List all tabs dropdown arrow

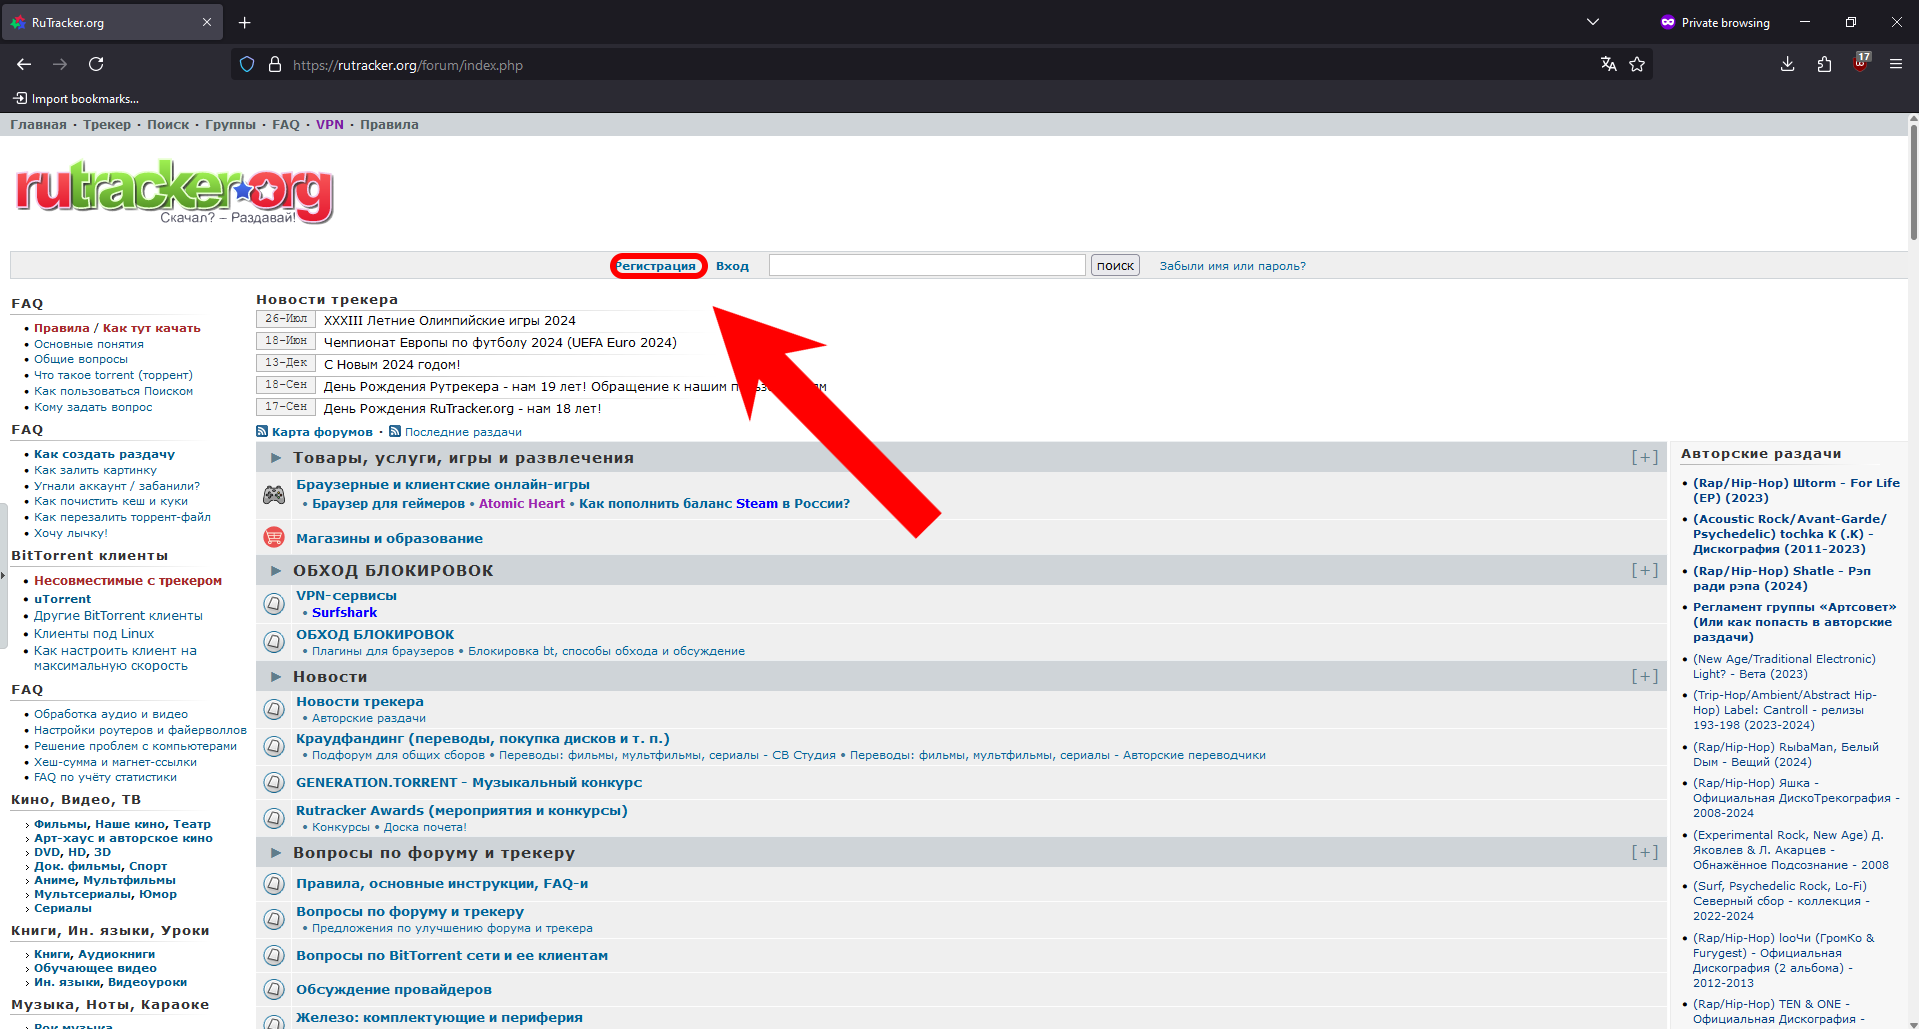tap(1593, 22)
